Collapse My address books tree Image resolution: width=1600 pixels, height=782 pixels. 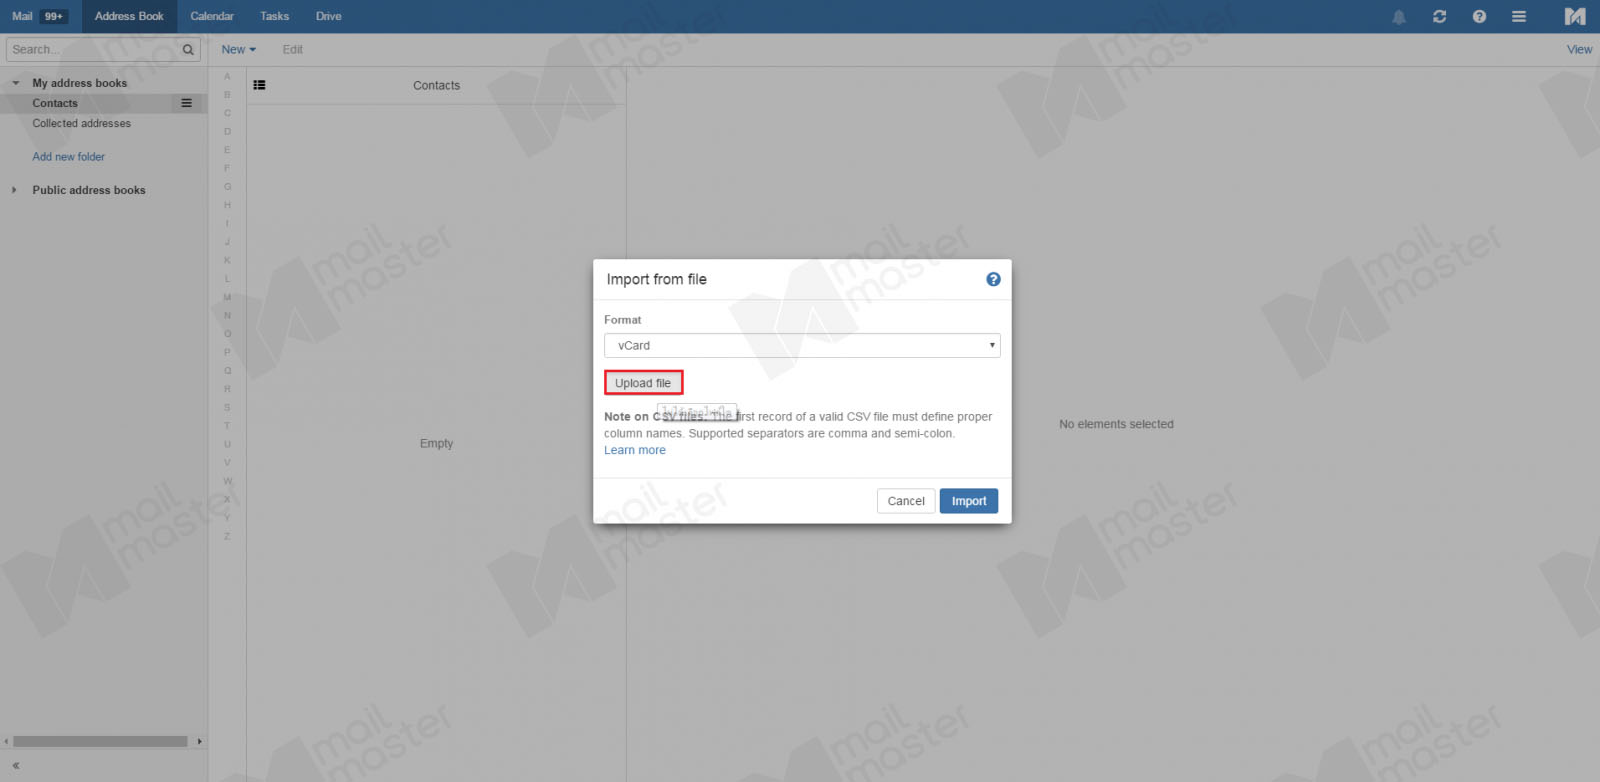pyautogui.click(x=15, y=83)
